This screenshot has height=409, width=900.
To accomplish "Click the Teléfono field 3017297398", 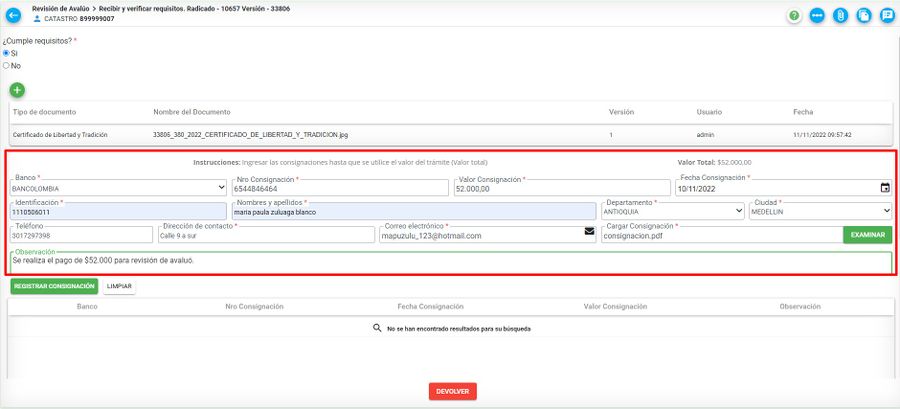I will tap(81, 235).
